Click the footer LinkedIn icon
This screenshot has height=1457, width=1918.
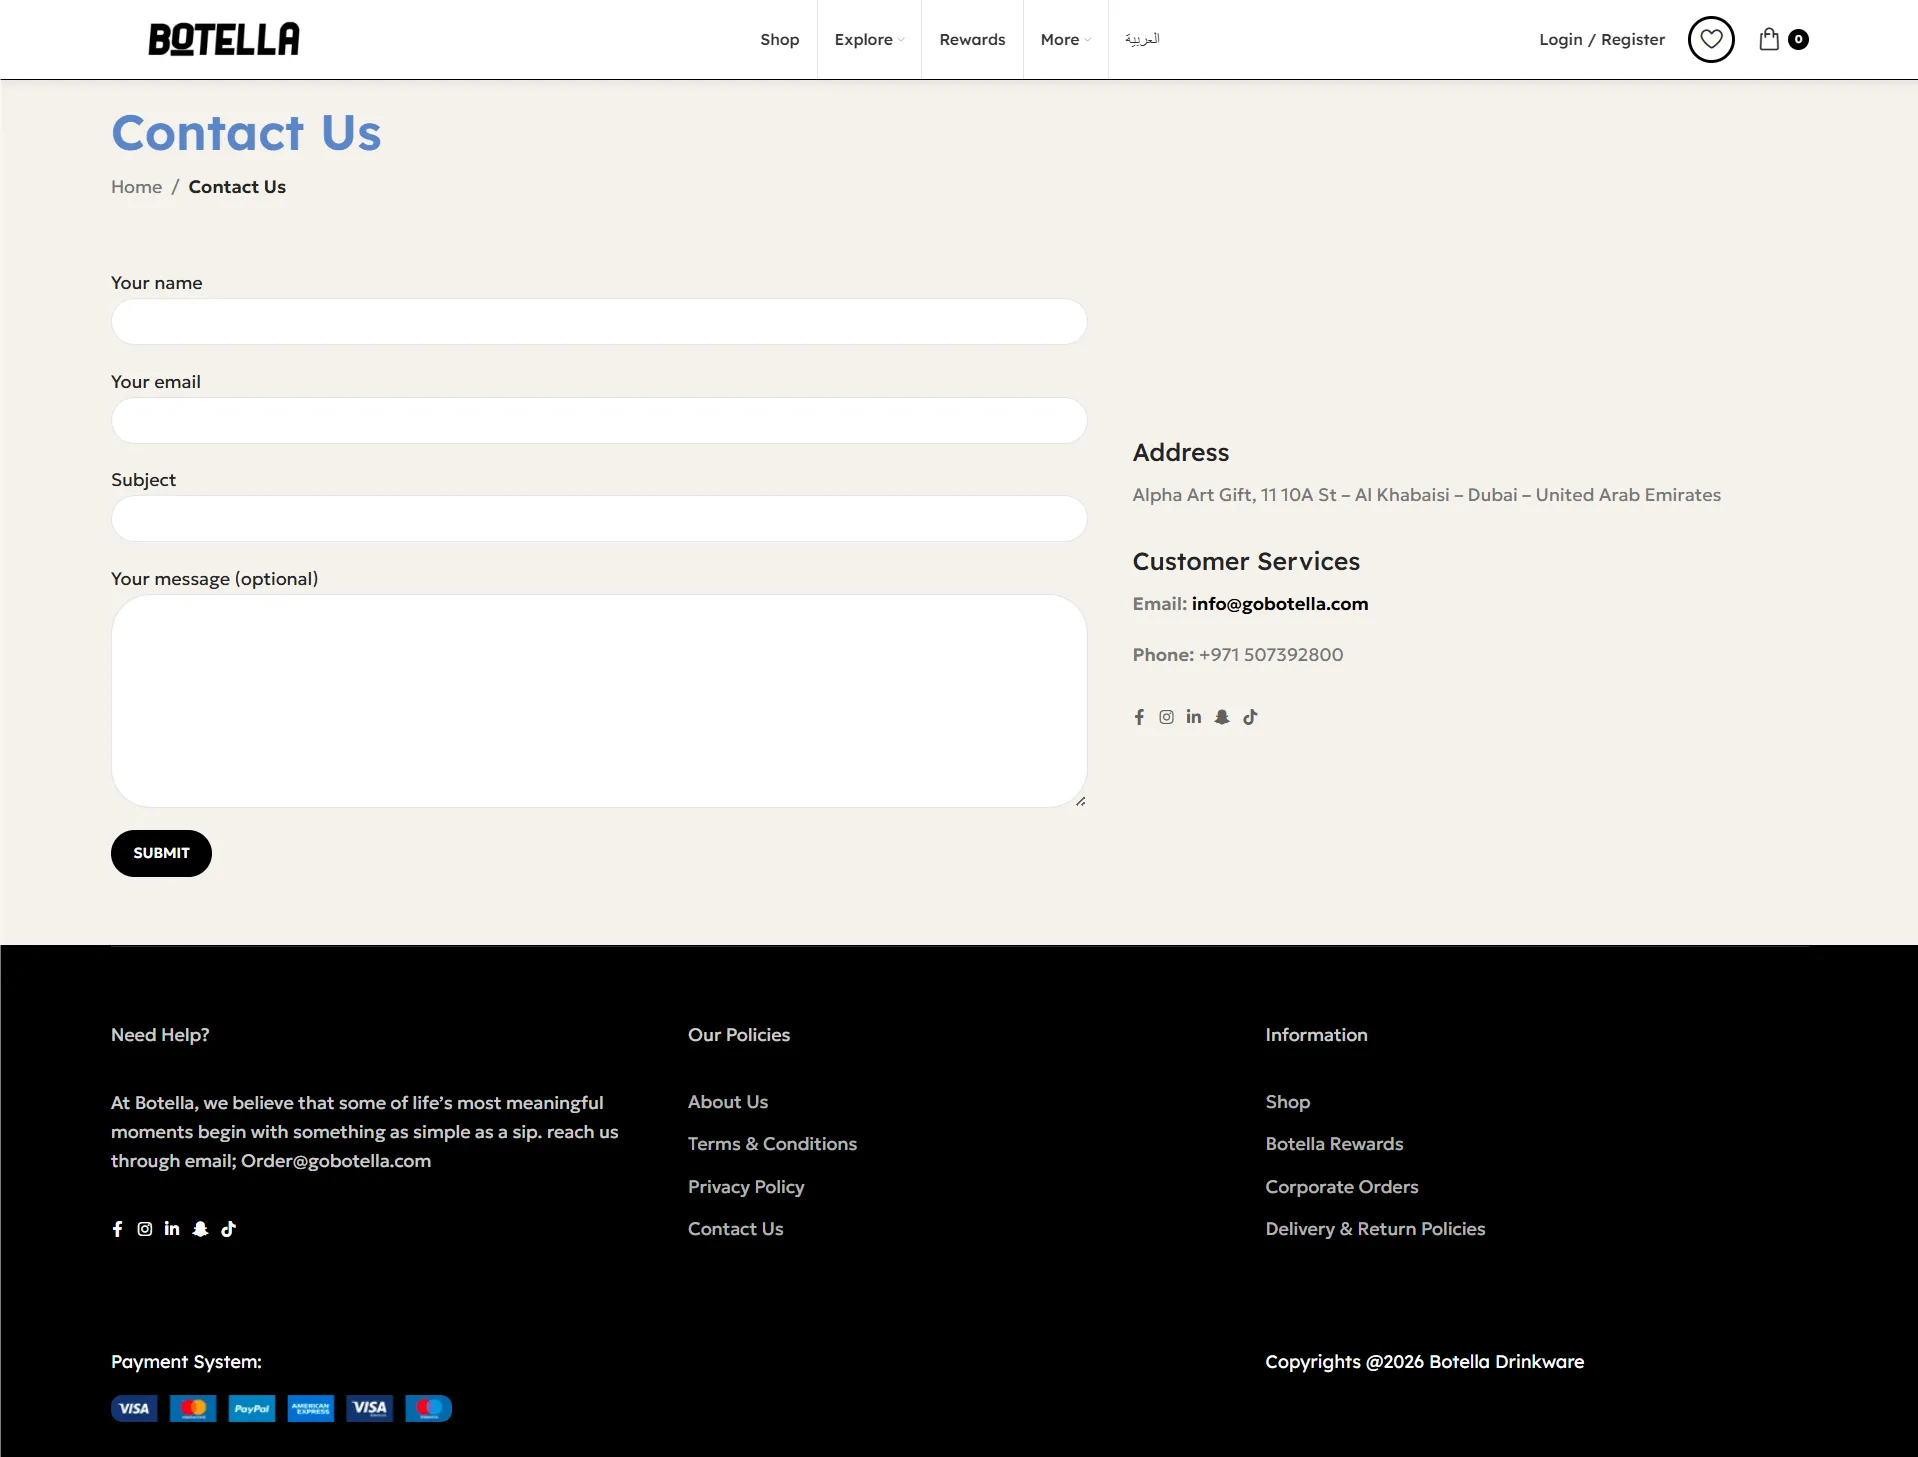click(172, 1229)
